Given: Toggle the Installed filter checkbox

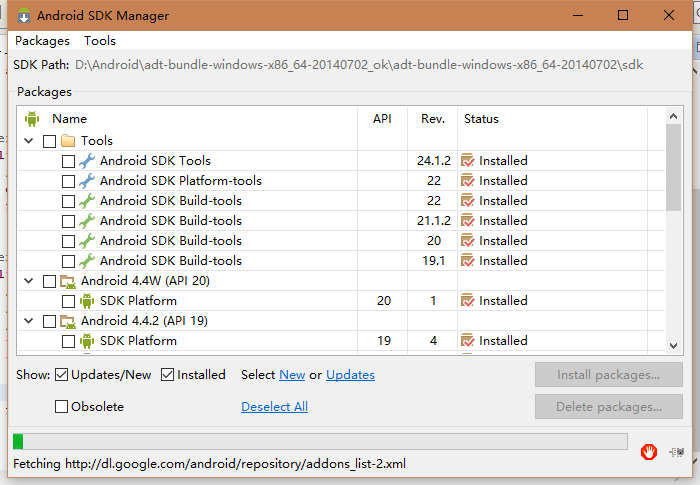Looking at the screenshot, I should click(168, 375).
